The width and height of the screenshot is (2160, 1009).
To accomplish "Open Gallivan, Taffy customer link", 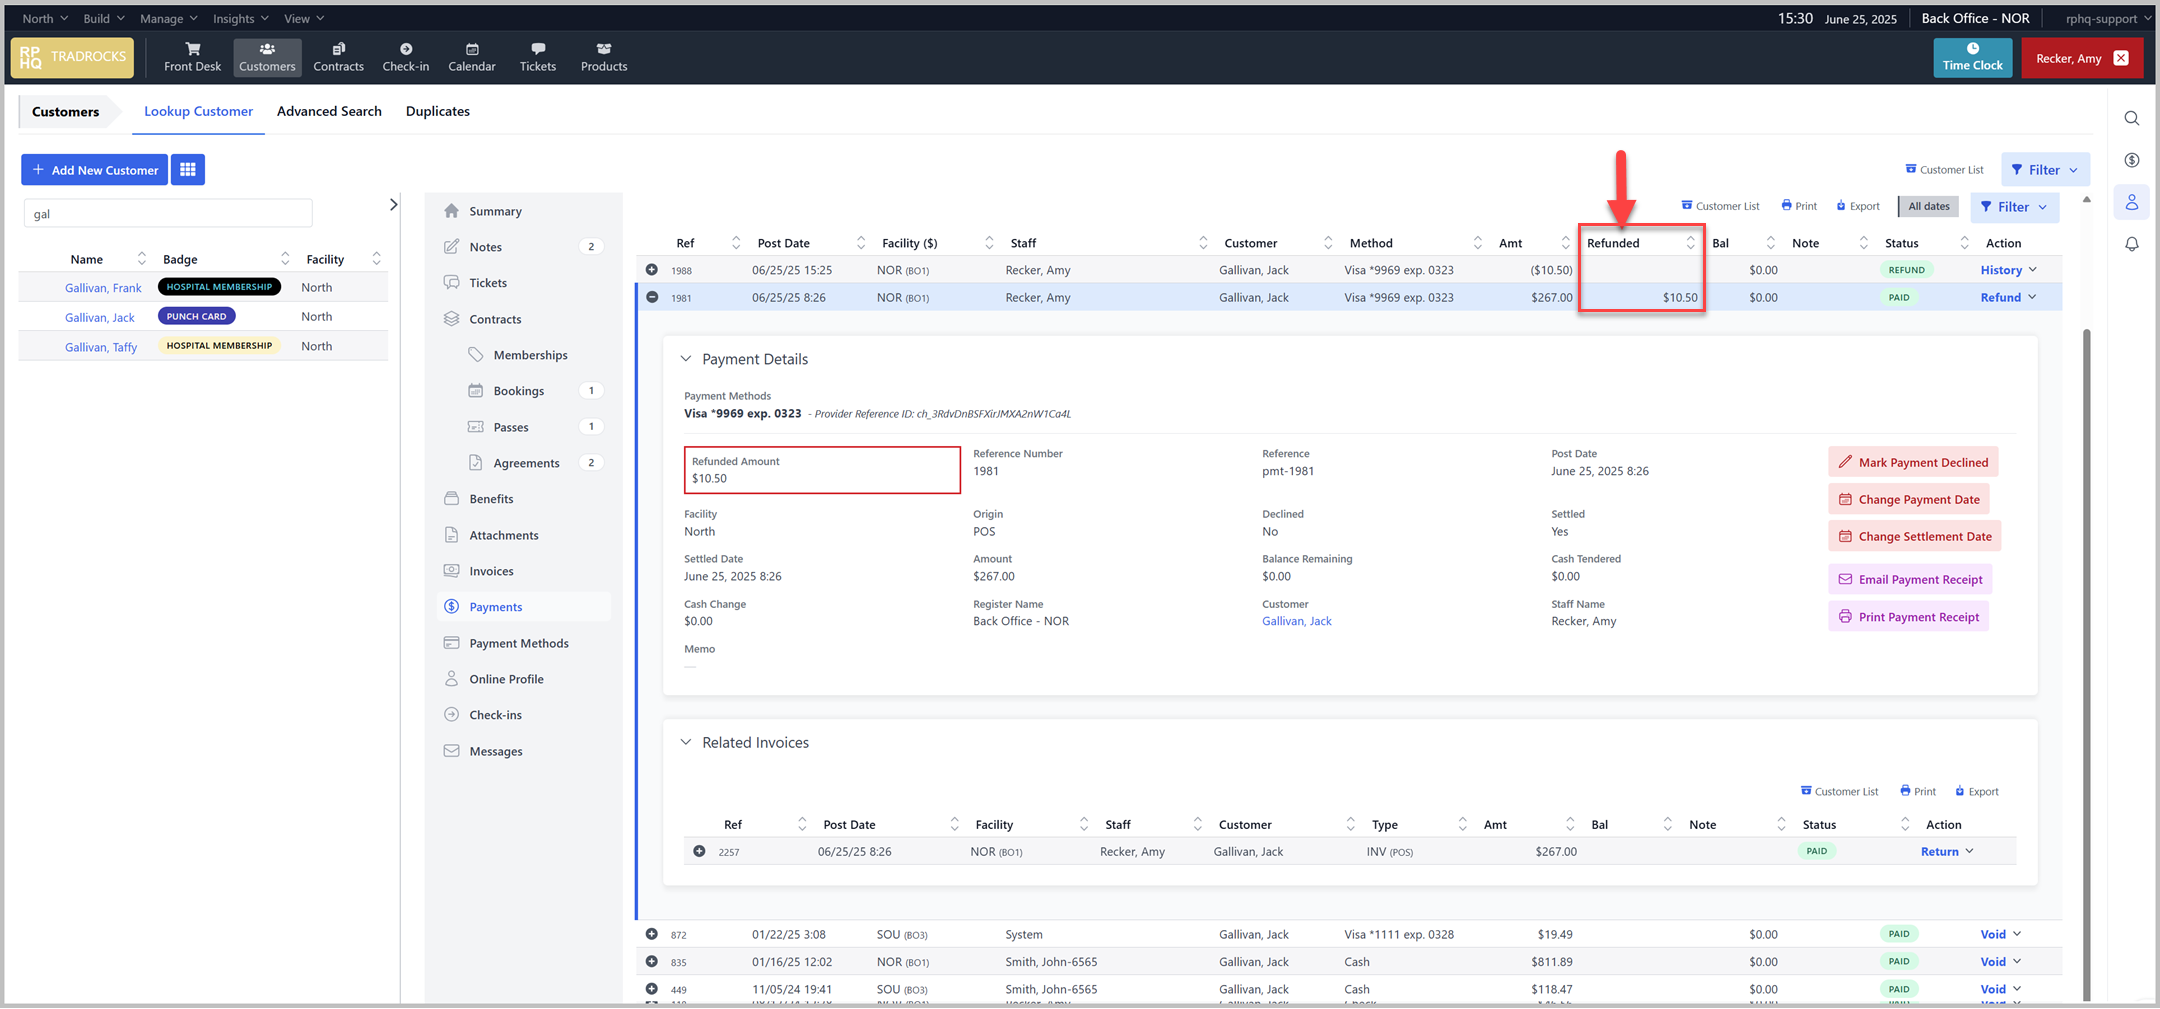I will (101, 347).
